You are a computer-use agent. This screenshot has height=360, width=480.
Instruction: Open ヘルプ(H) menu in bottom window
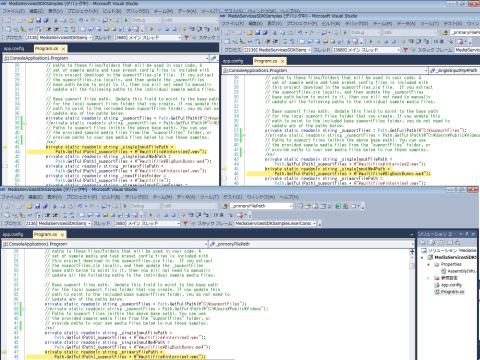(289, 197)
